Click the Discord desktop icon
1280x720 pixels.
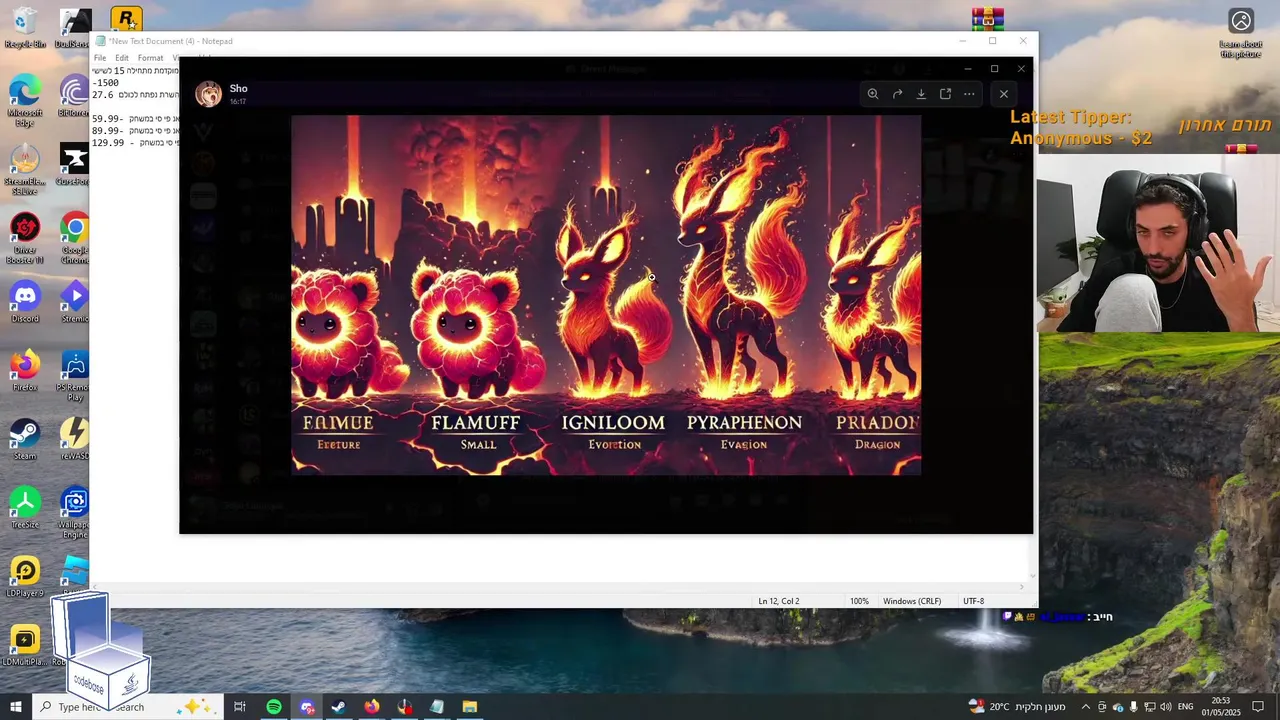point(25,302)
